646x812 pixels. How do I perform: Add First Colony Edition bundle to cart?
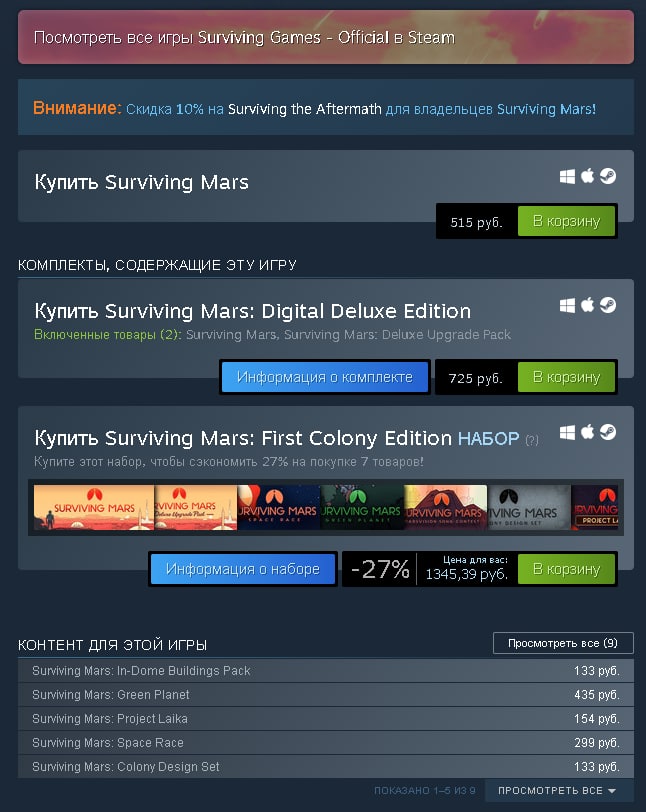(x=566, y=569)
